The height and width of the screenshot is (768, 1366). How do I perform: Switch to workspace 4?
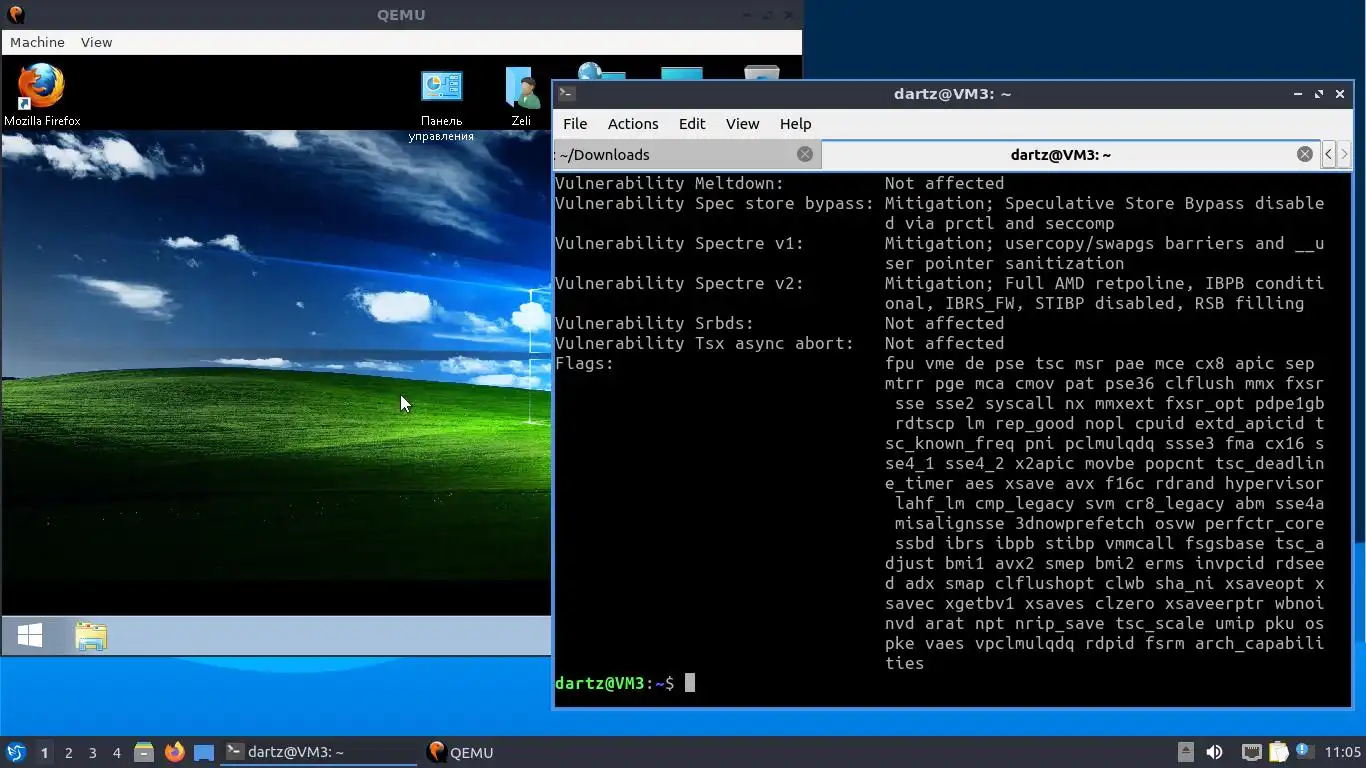117,752
